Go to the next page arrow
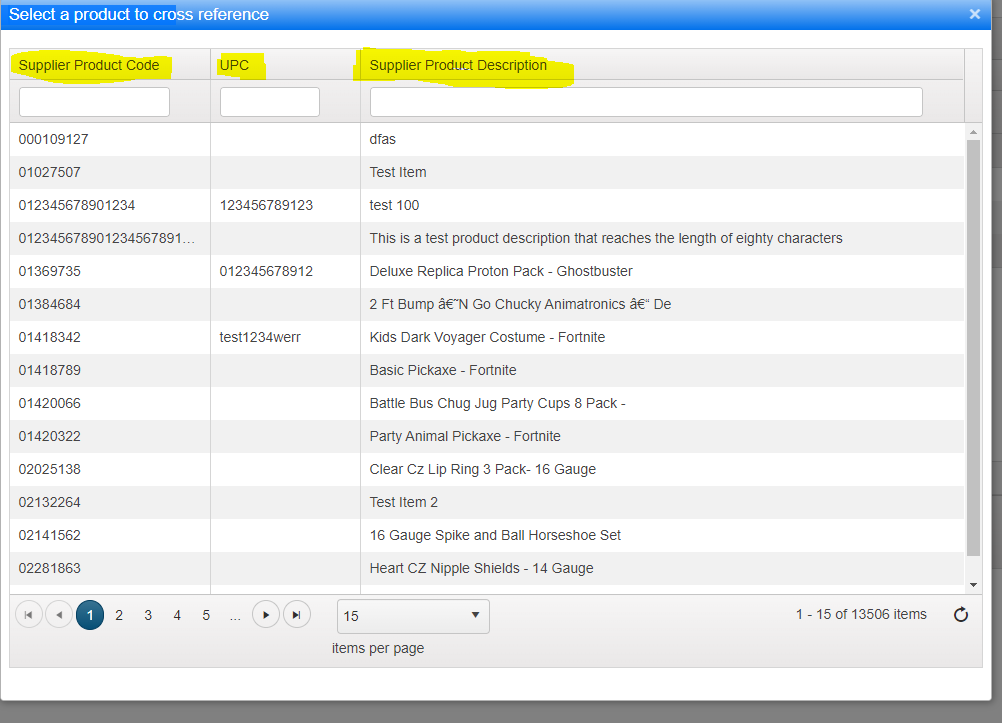The image size is (1002, 723). tap(266, 615)
